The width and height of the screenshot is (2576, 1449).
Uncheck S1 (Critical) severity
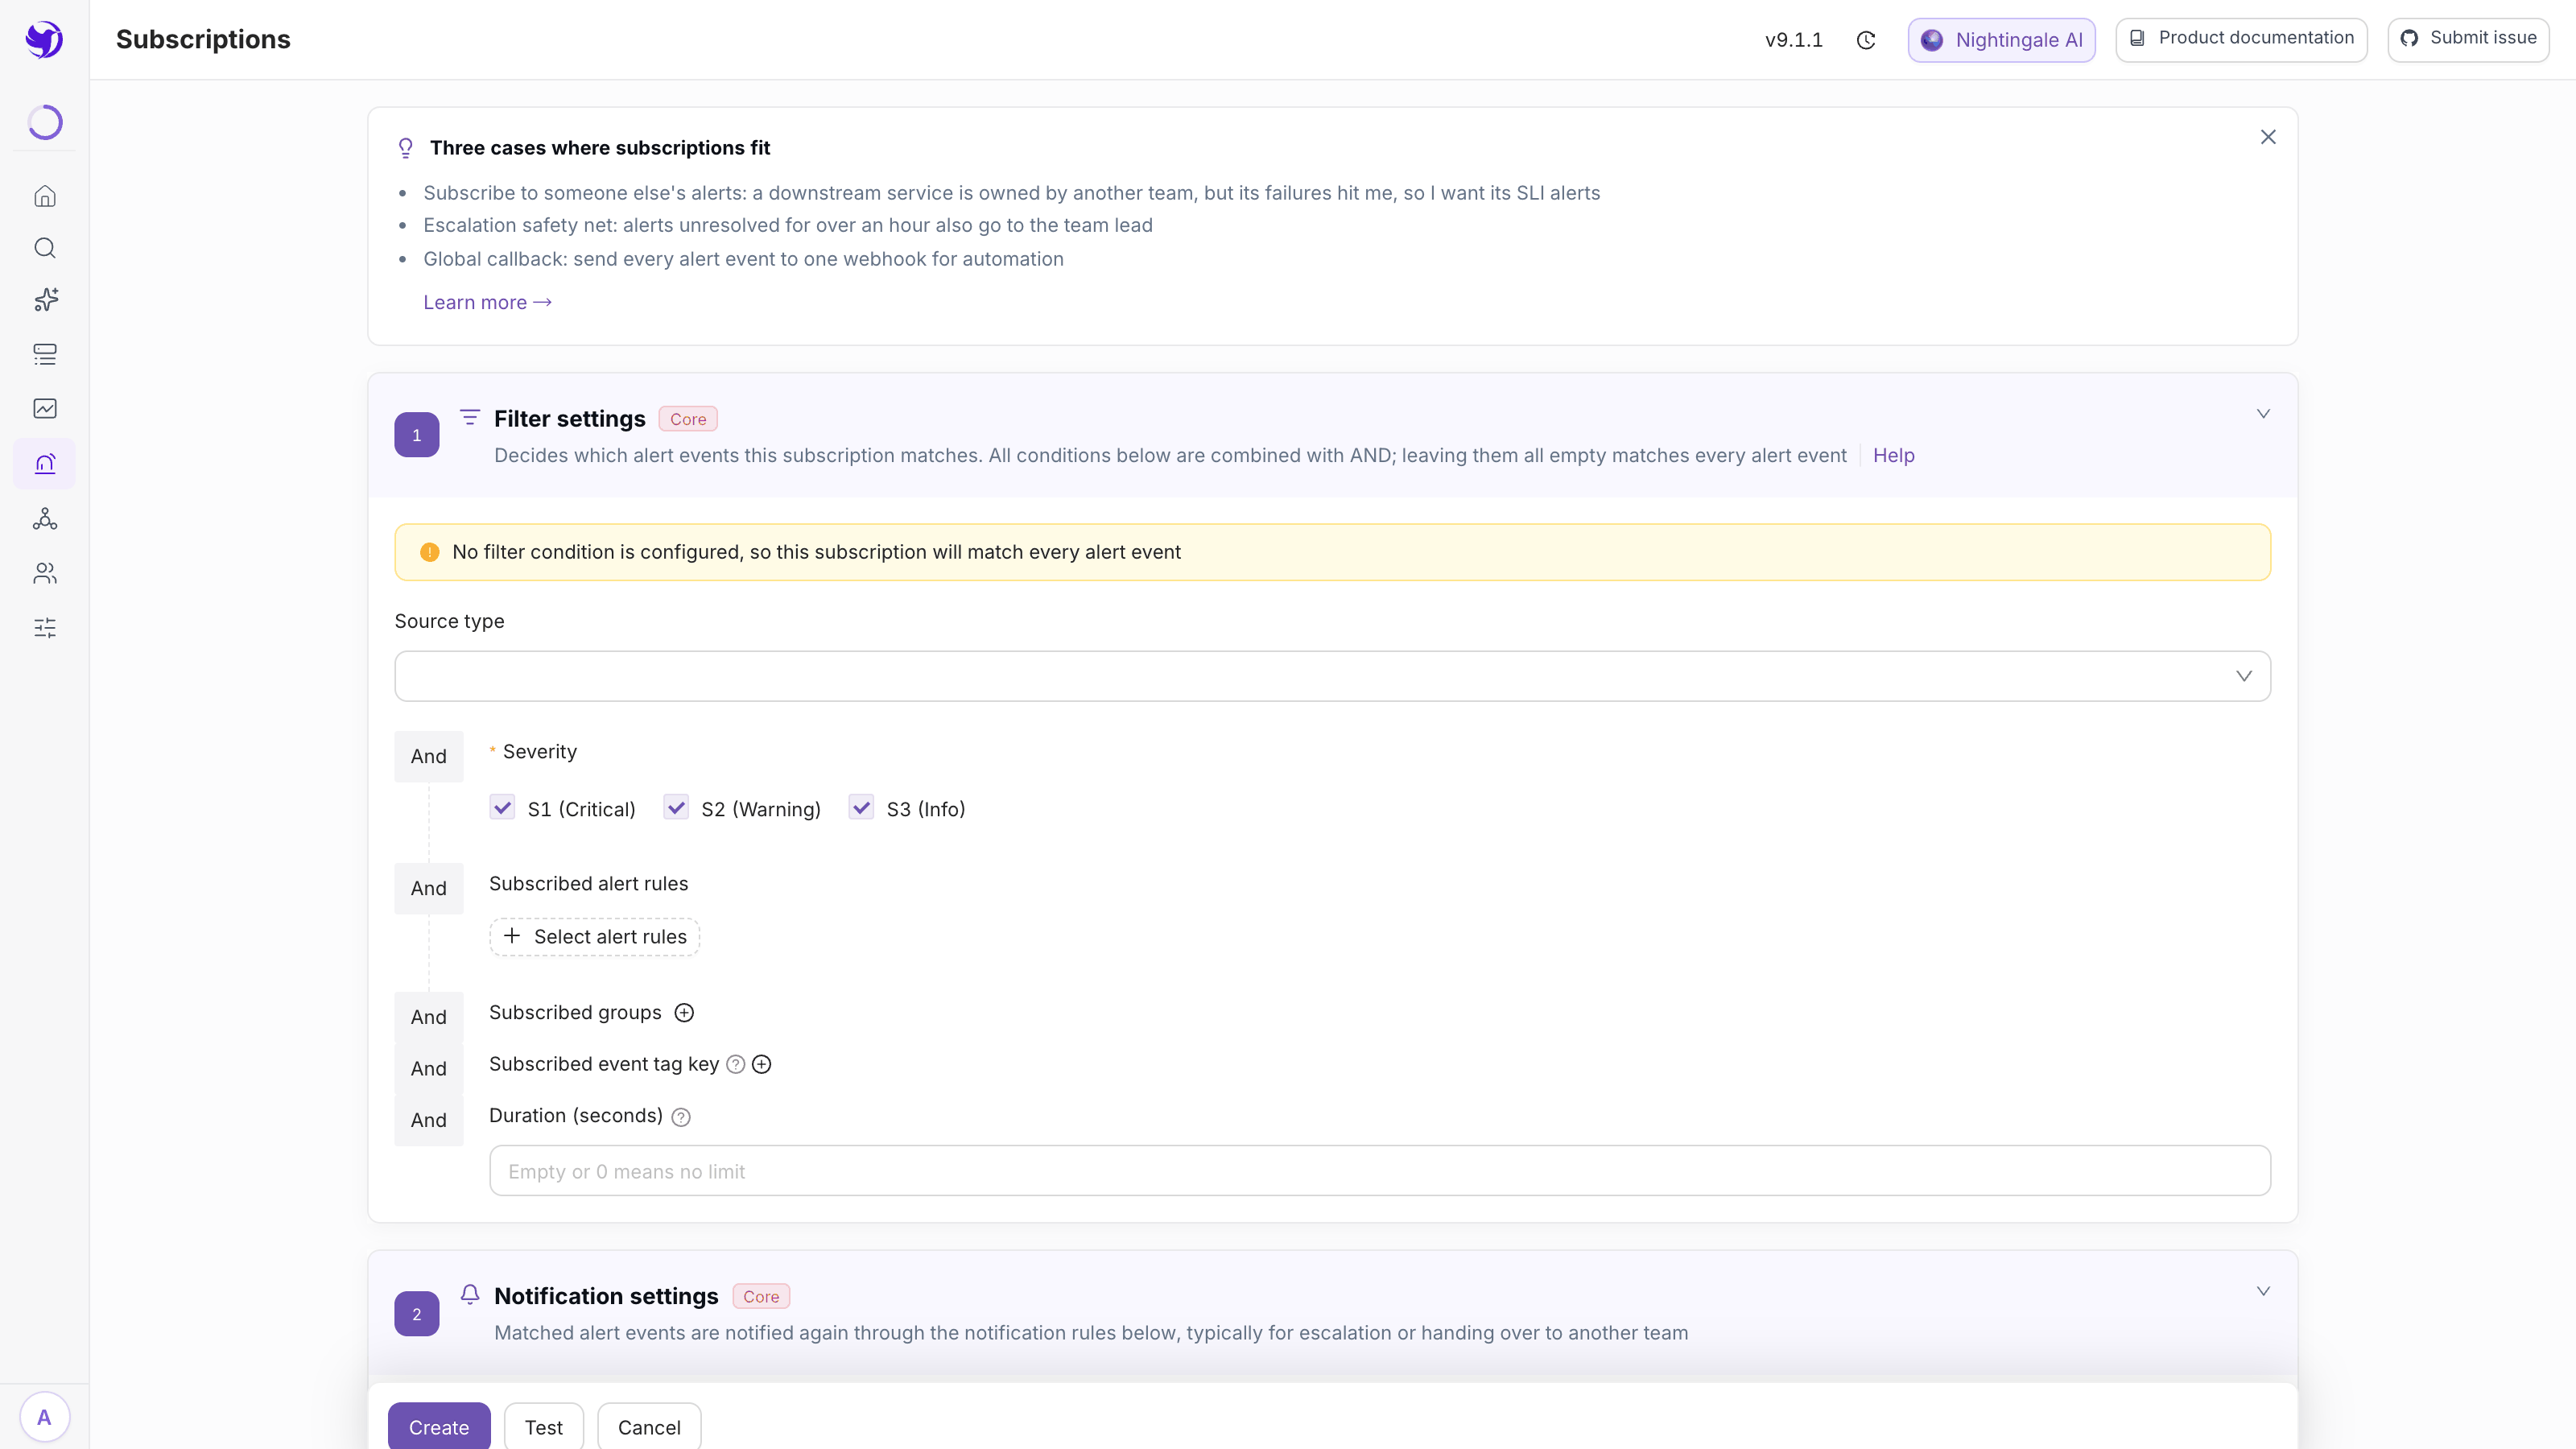tap(502, 808)
